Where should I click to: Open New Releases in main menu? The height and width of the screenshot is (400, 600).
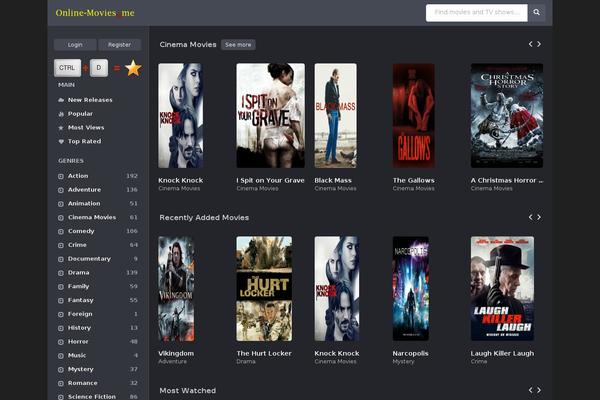coord(90,100)
